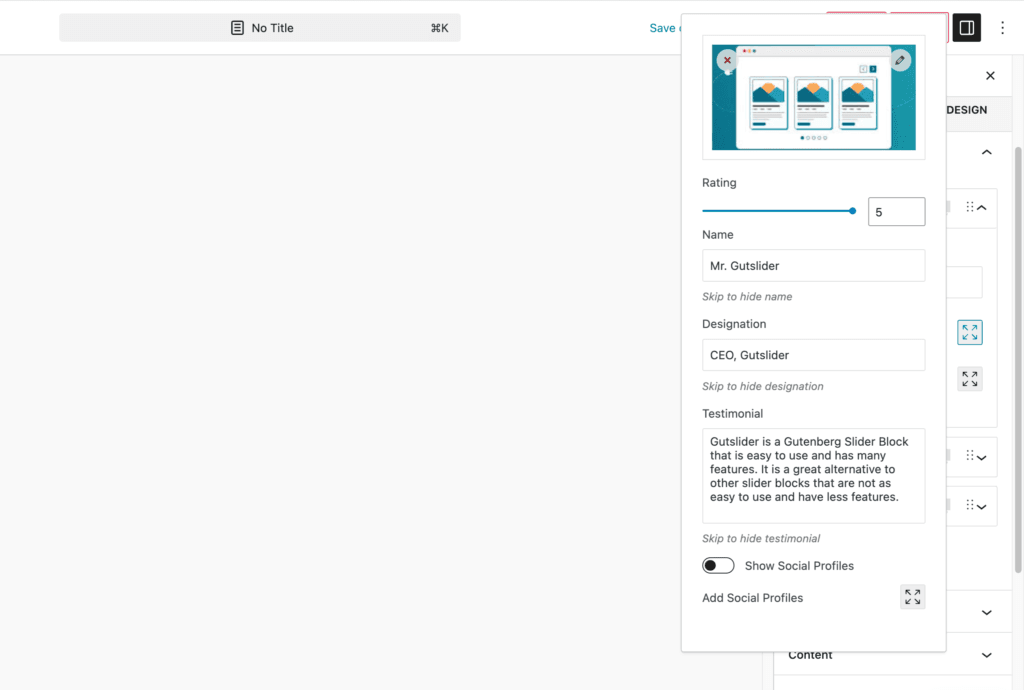Toggle Show Social Profiles switch
This screenshot has width=1024, height=690.
click(718, 565)
